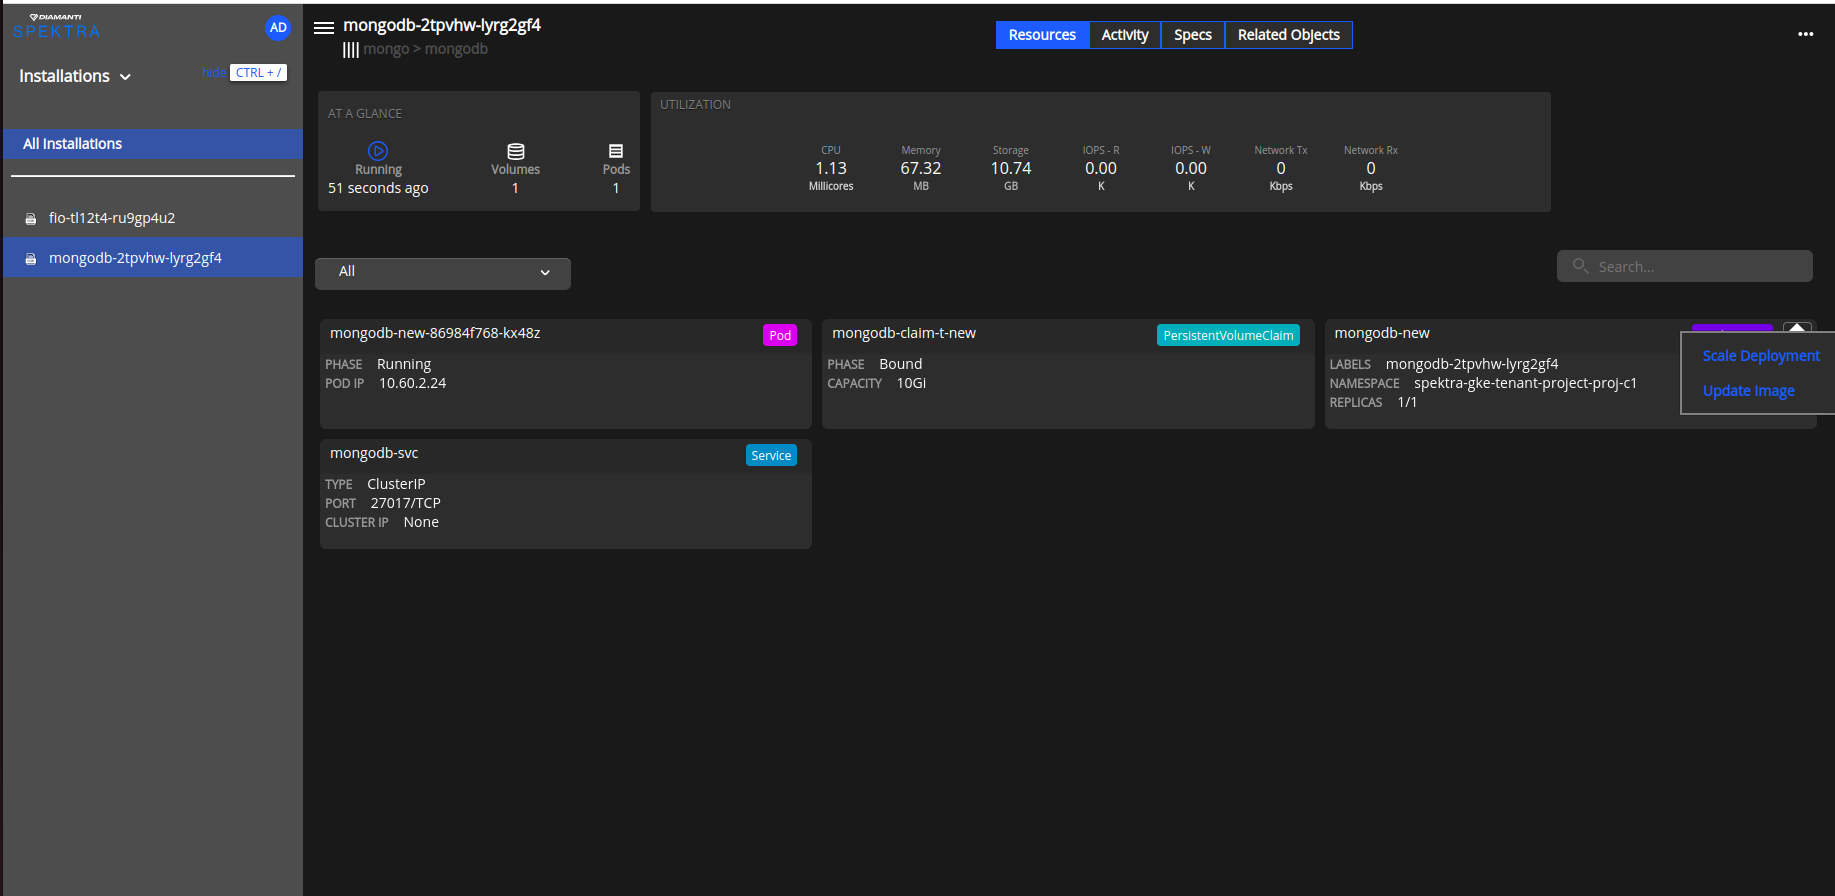Click the CTRL + / shortcut badge
This screenshot has width=1835, height=896.
tap(259, 73)
